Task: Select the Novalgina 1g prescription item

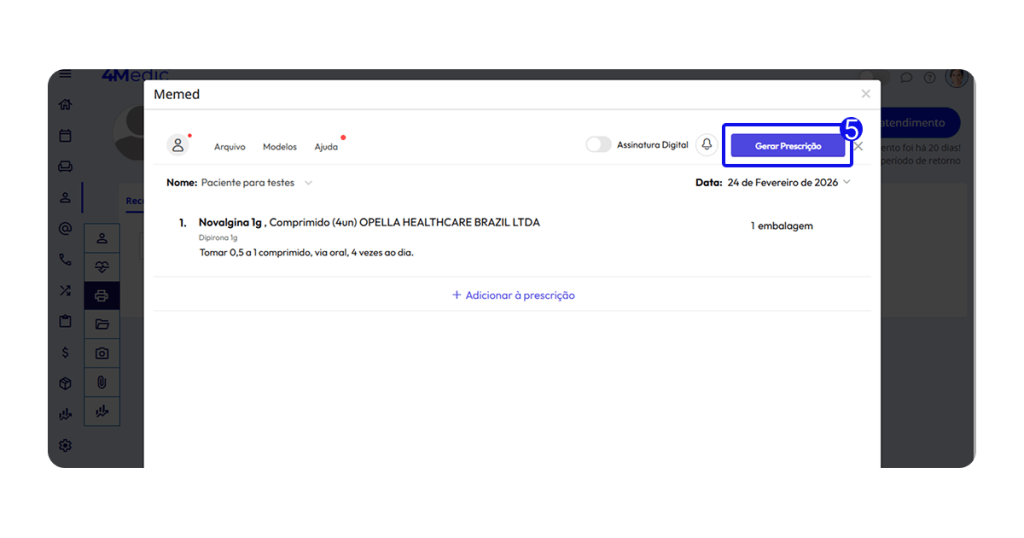Action: (368, 223)
